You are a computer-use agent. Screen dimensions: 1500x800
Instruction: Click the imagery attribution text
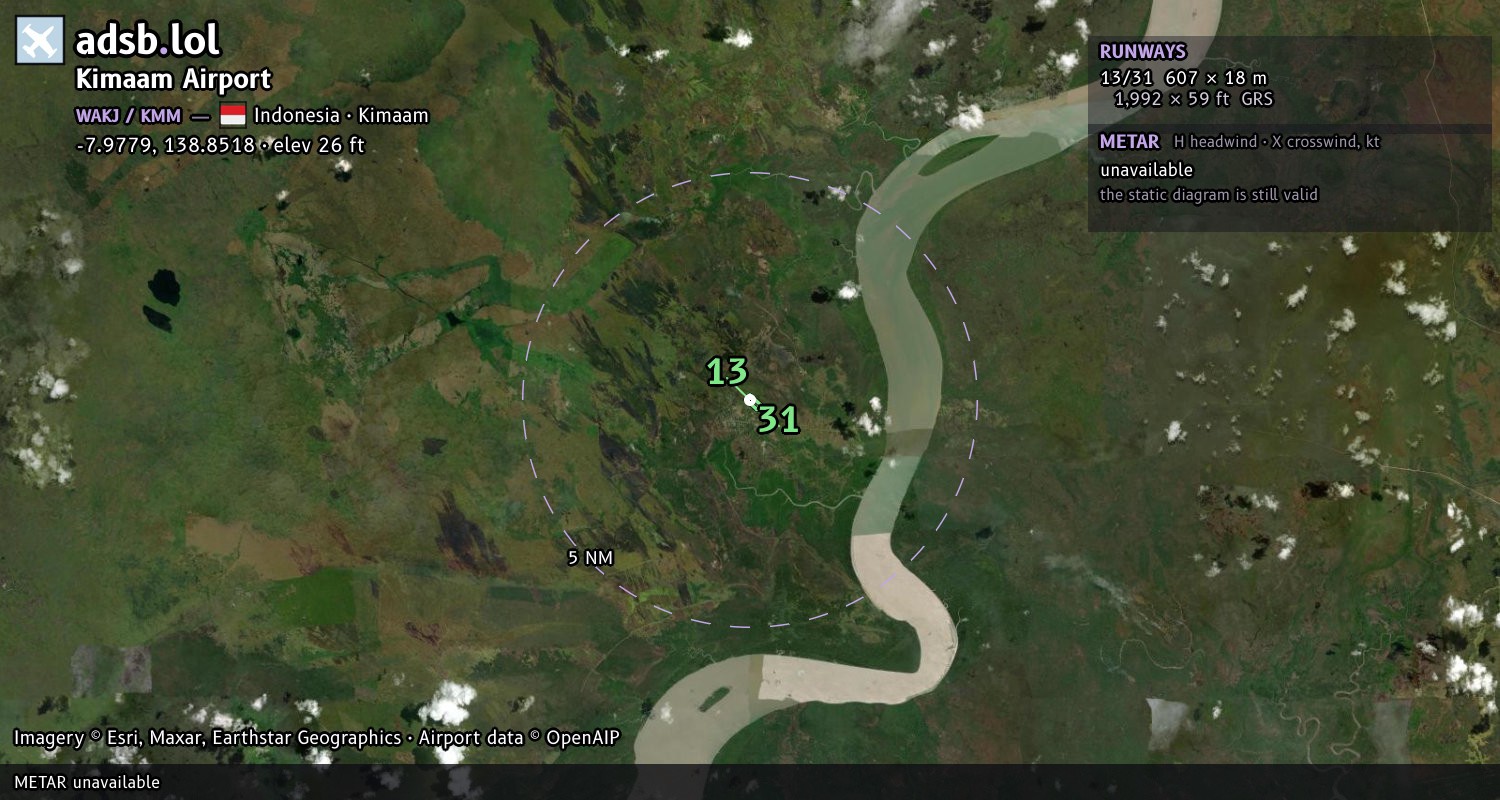click(317, 738)
